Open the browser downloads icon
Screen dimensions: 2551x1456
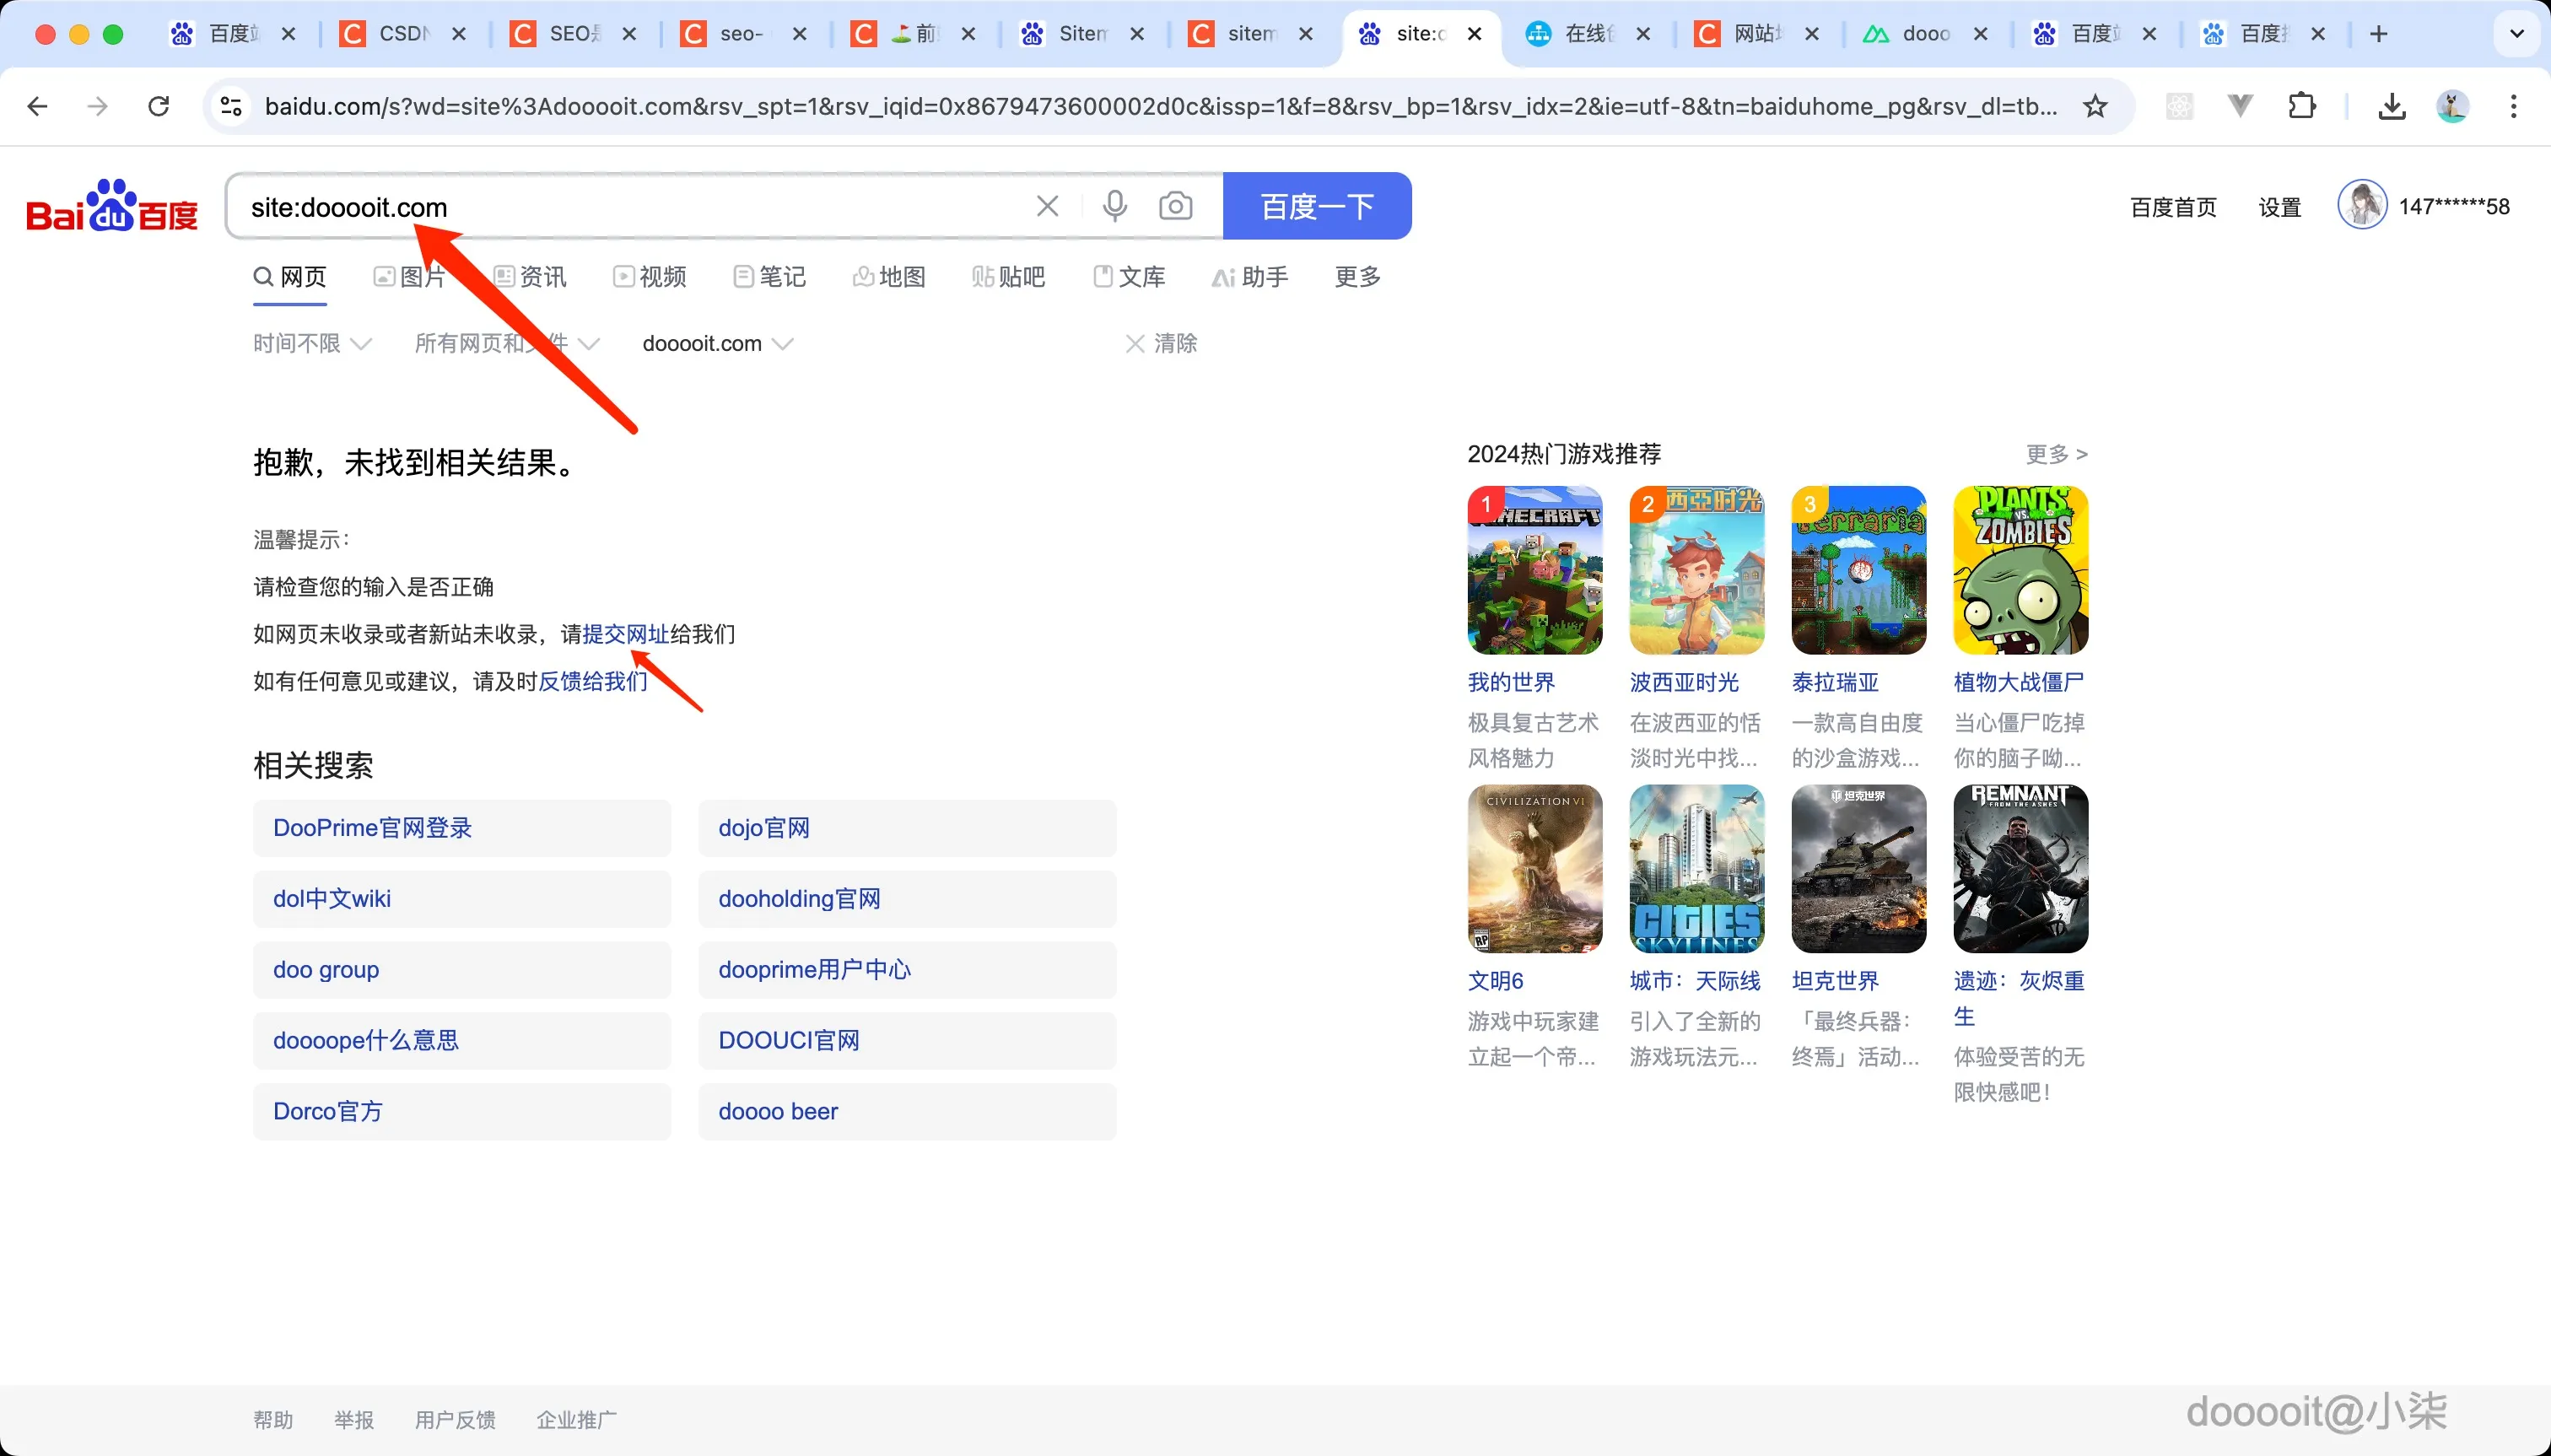coord(2391,106)
